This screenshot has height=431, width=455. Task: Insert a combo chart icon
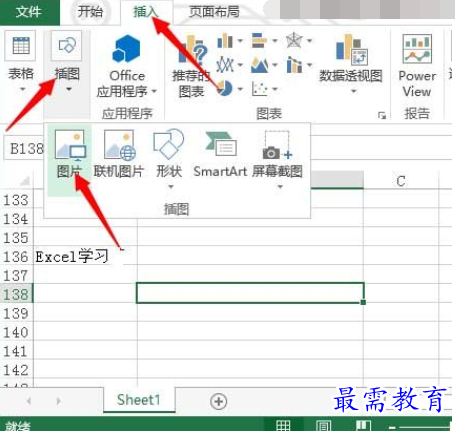(x=294, y=64)
